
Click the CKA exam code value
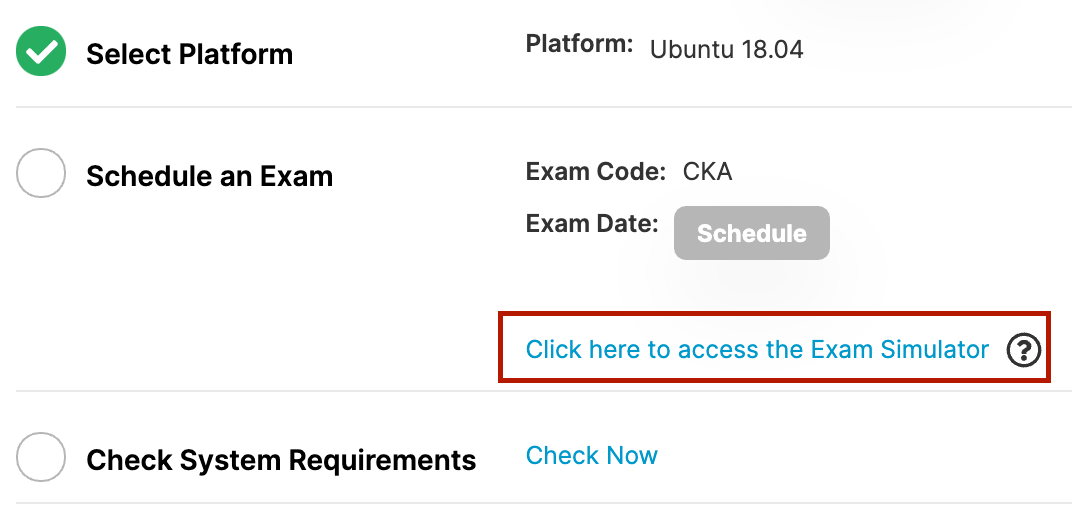pyautogui.click(x=707, y=171)
